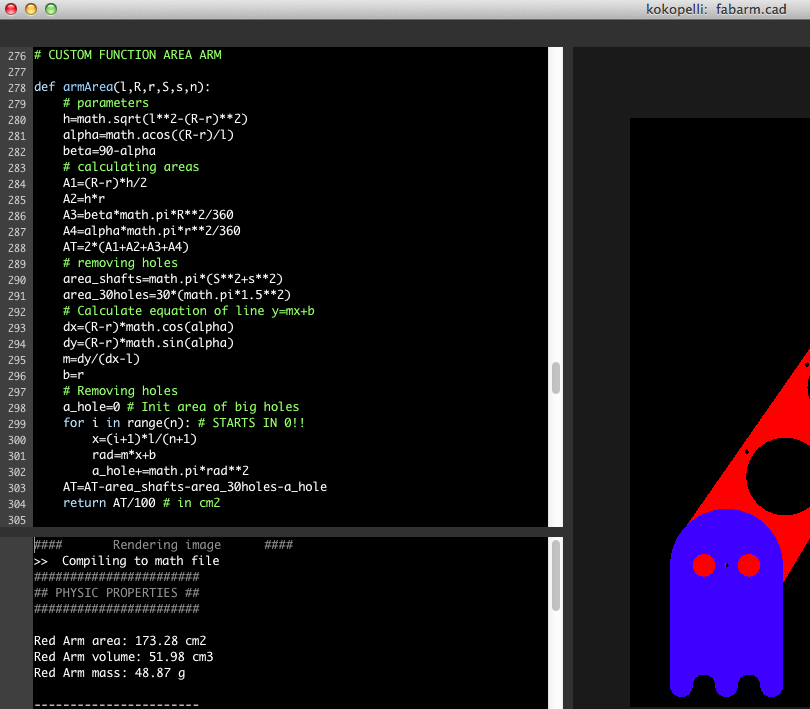Click 'Red Arm volume: 51.98 cm3' output

(x=123, y=657)
